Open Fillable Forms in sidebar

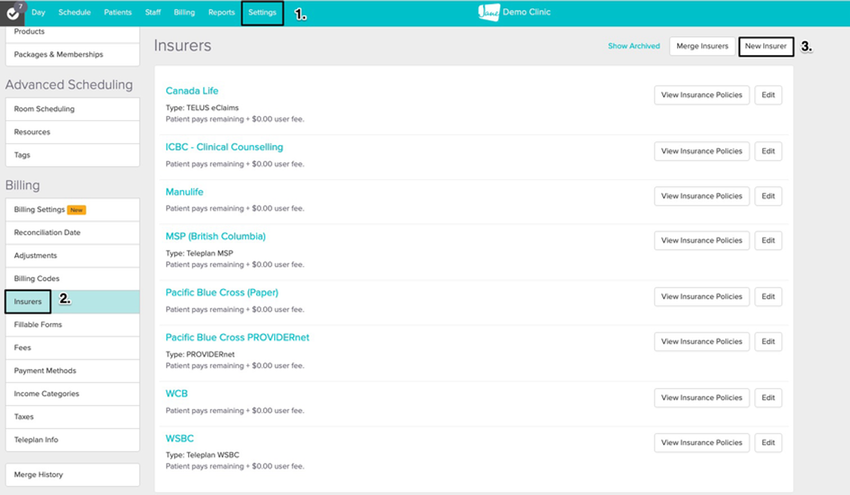(x=73, y=325)
